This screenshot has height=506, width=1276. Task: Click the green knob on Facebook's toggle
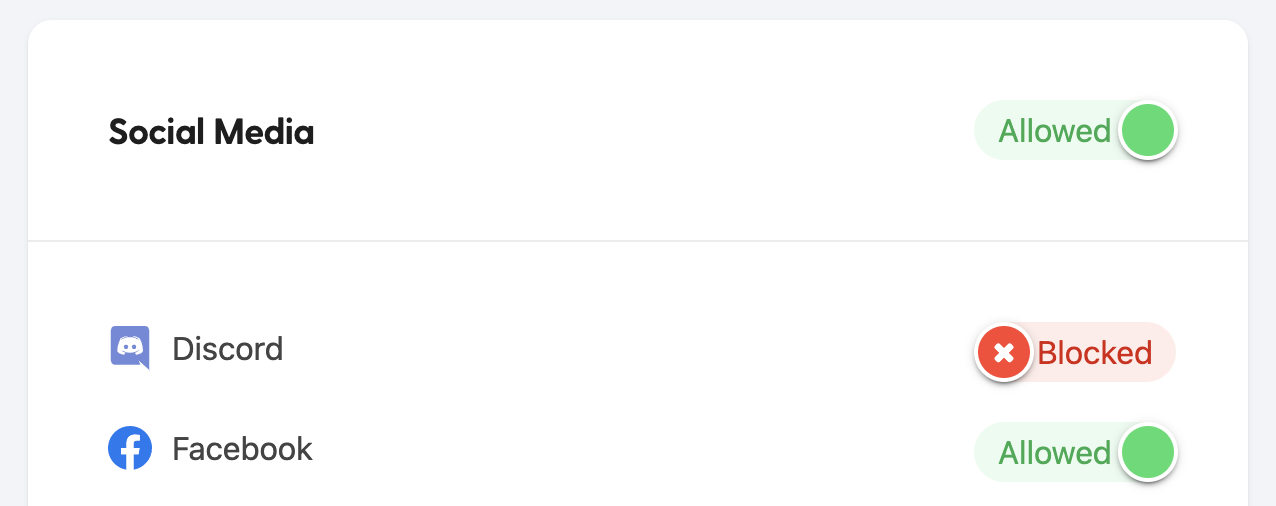click(x=1147, y=453)
